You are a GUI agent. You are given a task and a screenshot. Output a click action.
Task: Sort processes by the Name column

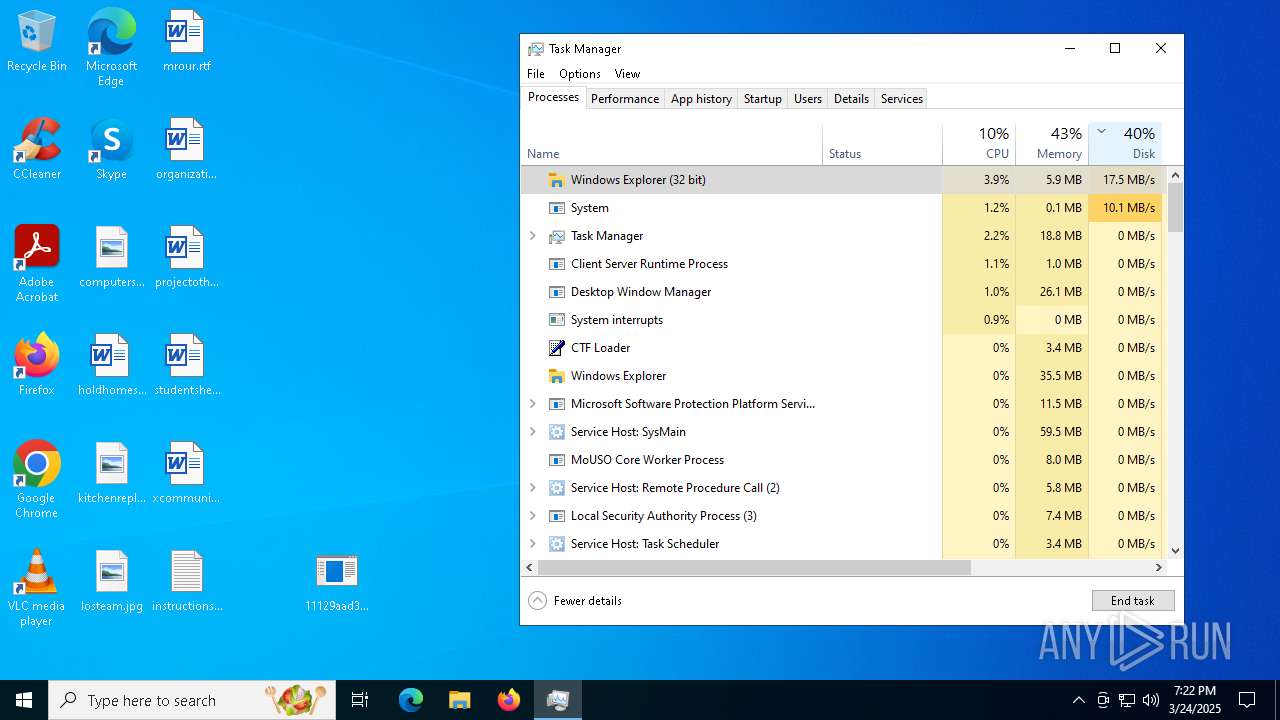point(672,144)
